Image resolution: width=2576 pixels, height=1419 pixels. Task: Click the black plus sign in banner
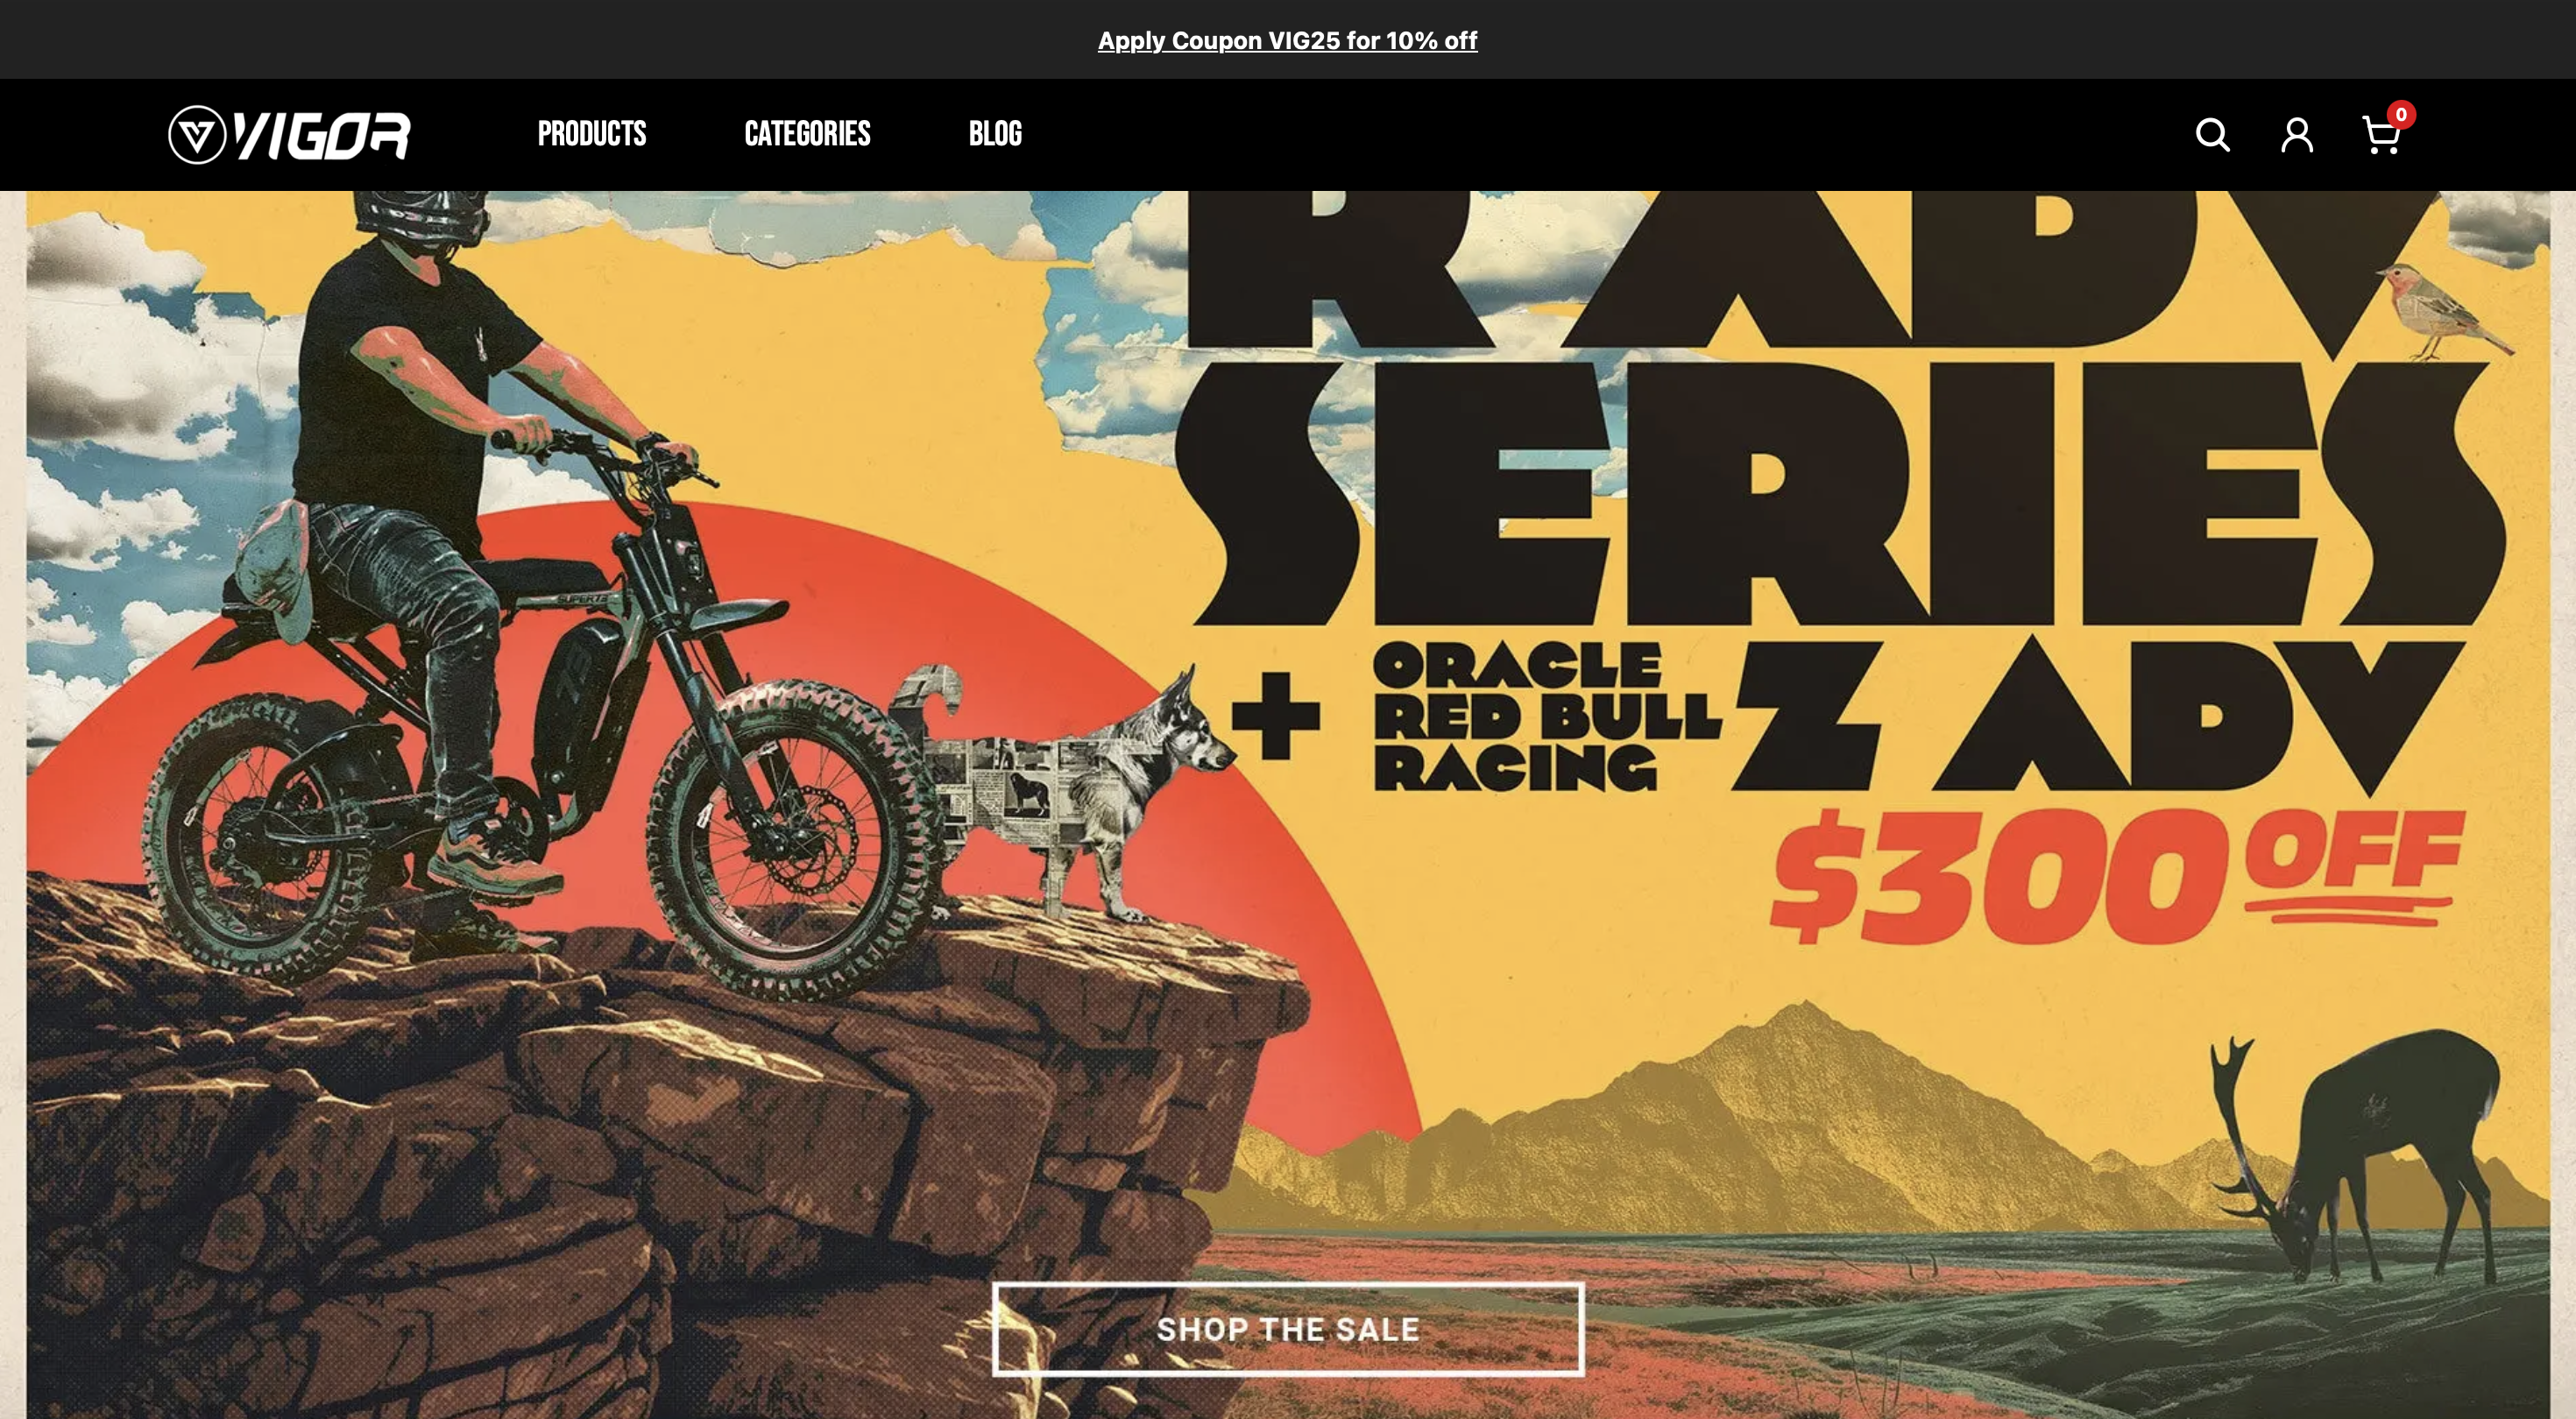1275,716
